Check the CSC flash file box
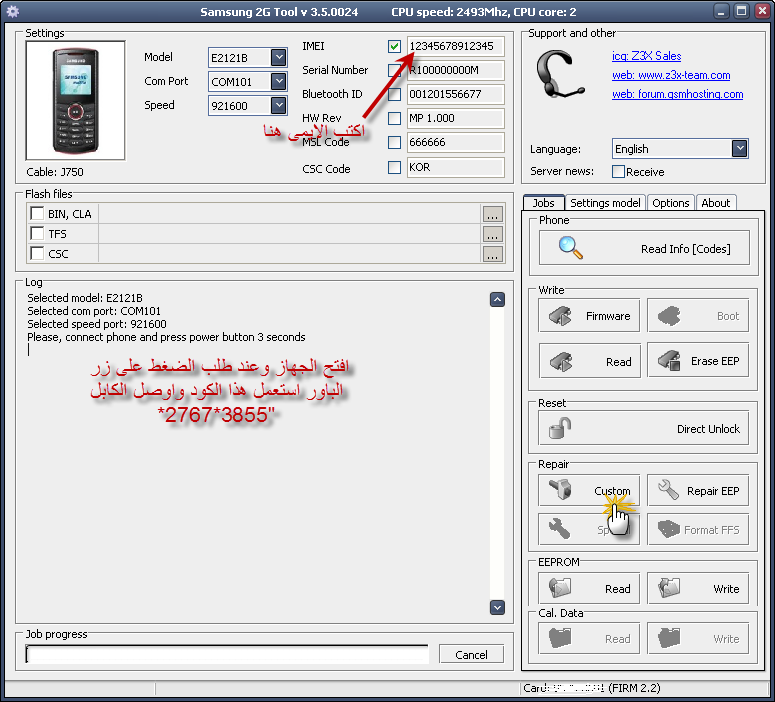Screen dimensions: 775x702 (37, 253)
